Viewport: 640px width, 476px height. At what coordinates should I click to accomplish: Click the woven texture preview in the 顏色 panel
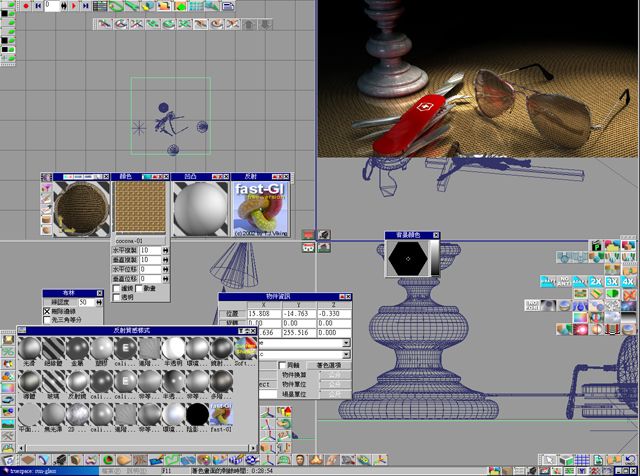coord(138,208)
